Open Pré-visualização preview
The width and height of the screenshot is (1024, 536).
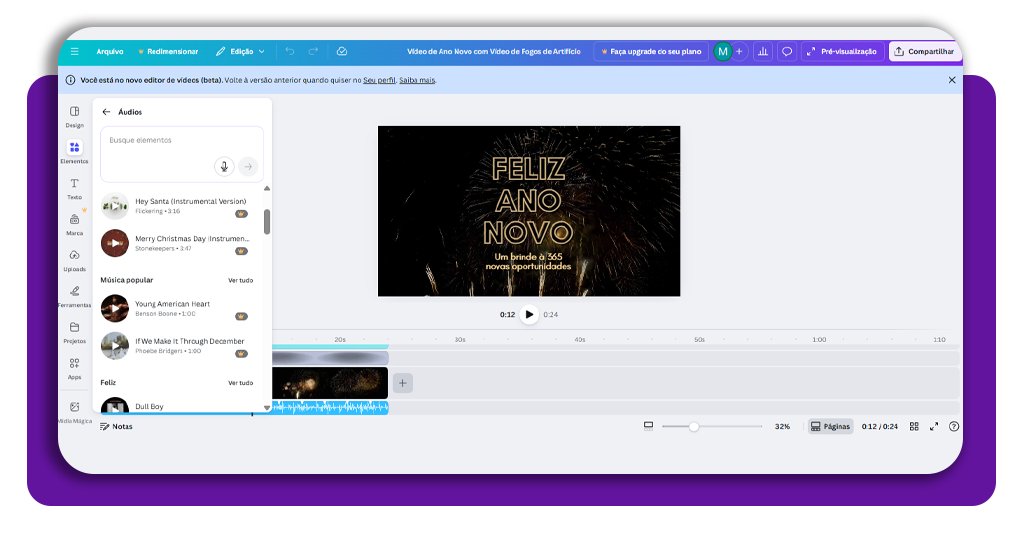coord(842,52)
